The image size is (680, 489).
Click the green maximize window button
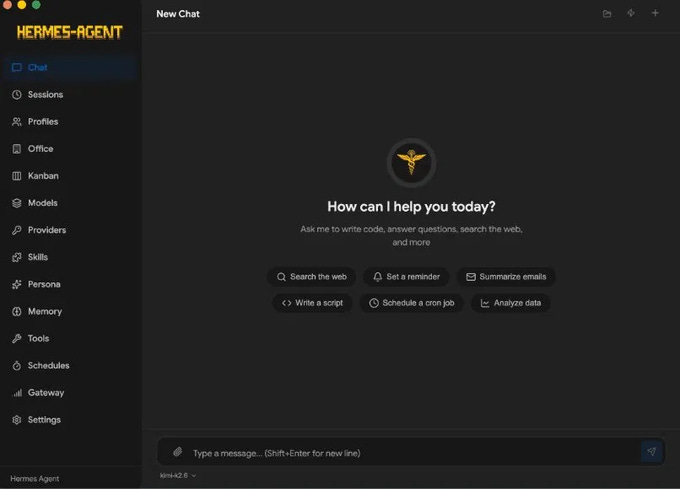coord(36,4)
